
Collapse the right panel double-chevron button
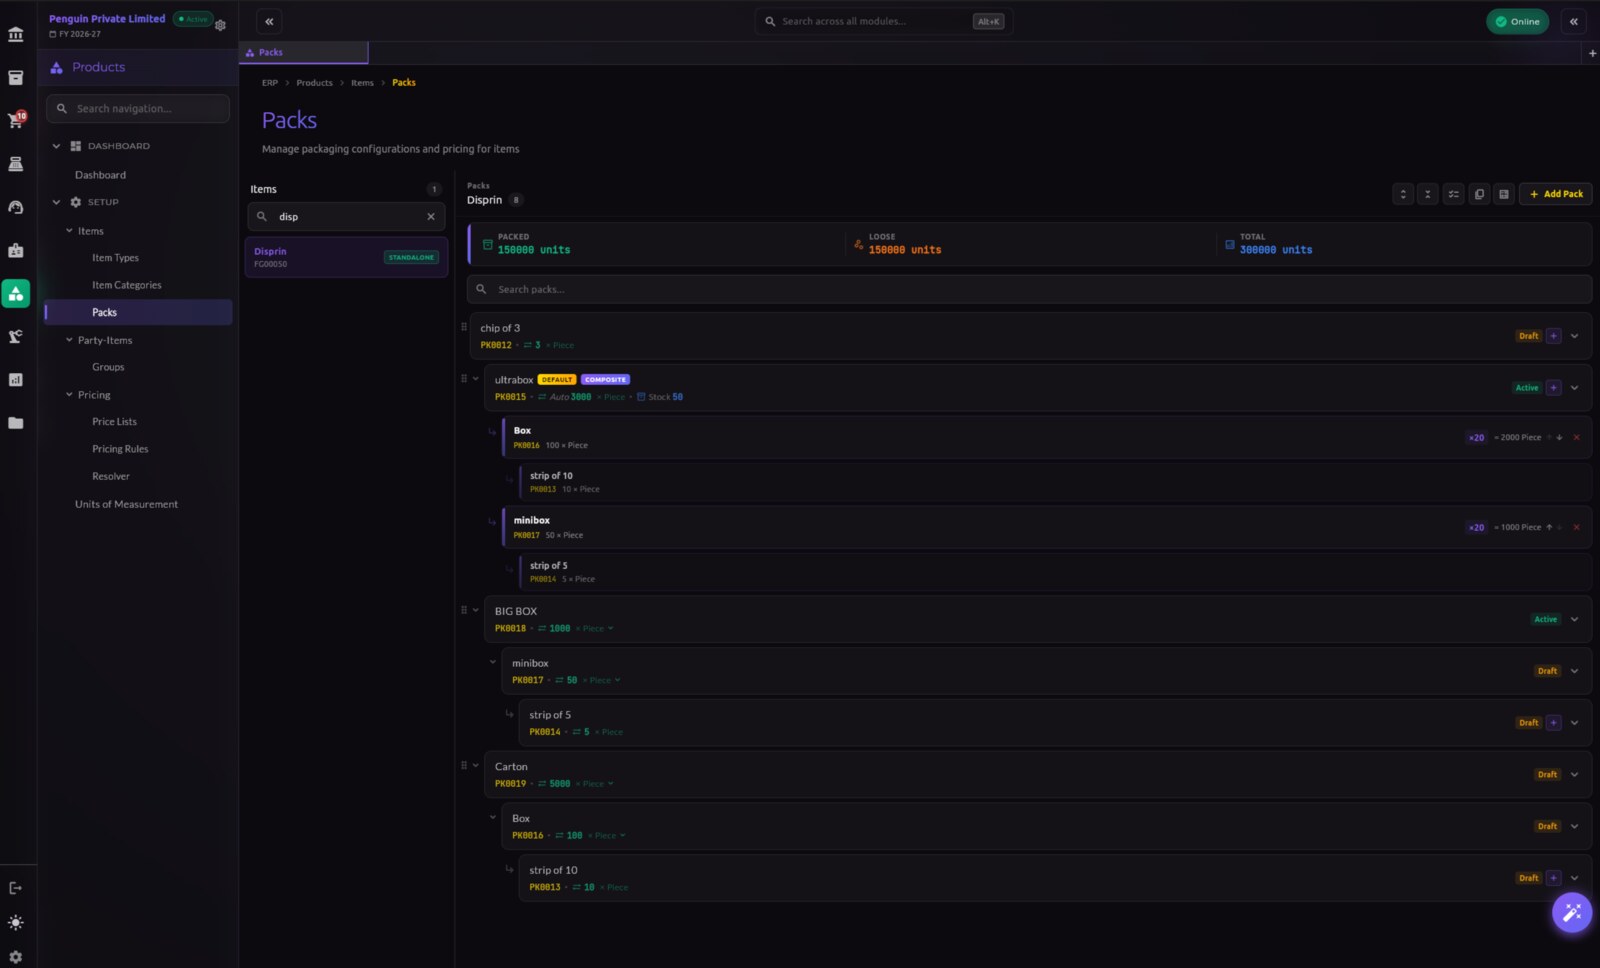[1573, 21]
